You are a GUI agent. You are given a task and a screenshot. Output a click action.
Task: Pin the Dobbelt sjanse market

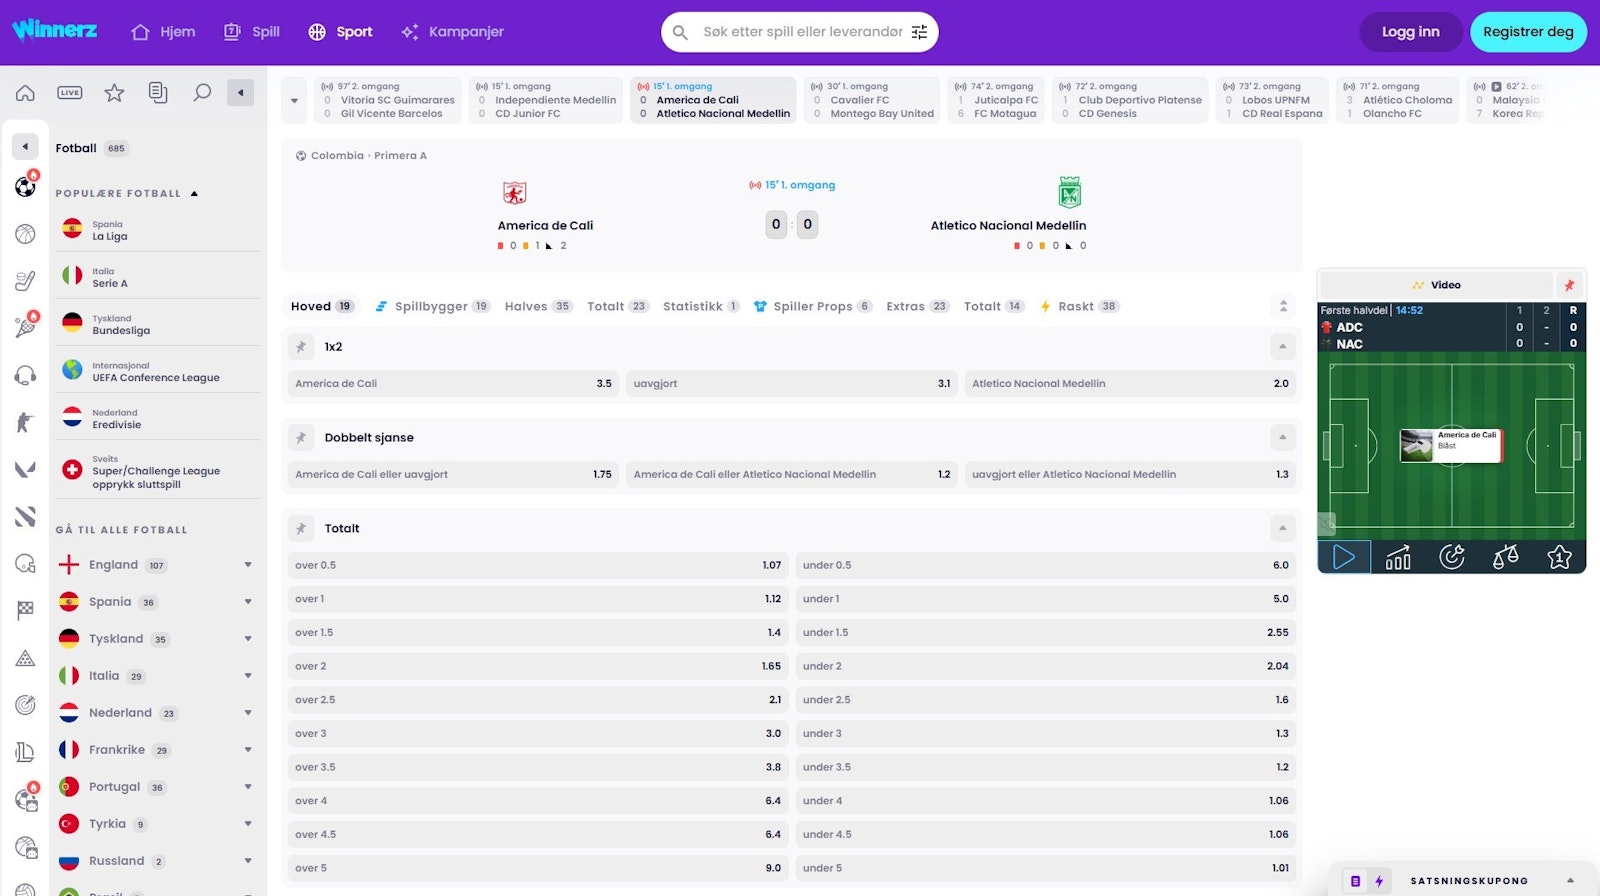(301, 438)
